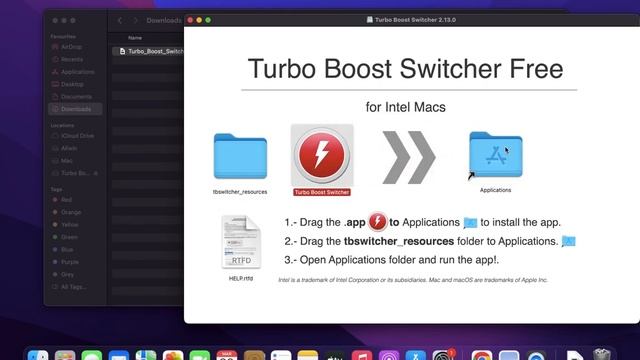Select the Turbo_Boost_Switch file in Downloads
This screenshot has width=640, height=360.
click(x=148, y=51)
